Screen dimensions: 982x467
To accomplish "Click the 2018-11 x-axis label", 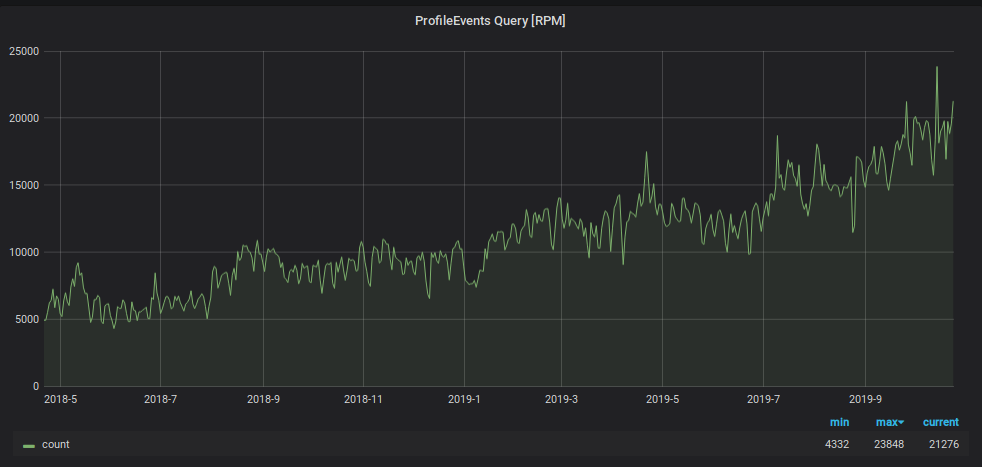I will point(363,398).
